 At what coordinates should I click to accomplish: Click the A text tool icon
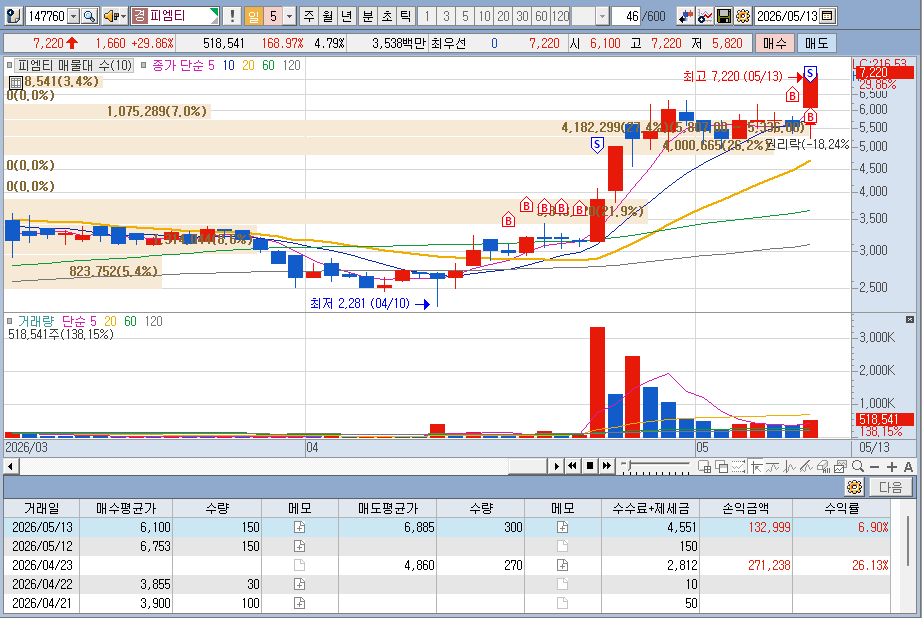(908, 466)
